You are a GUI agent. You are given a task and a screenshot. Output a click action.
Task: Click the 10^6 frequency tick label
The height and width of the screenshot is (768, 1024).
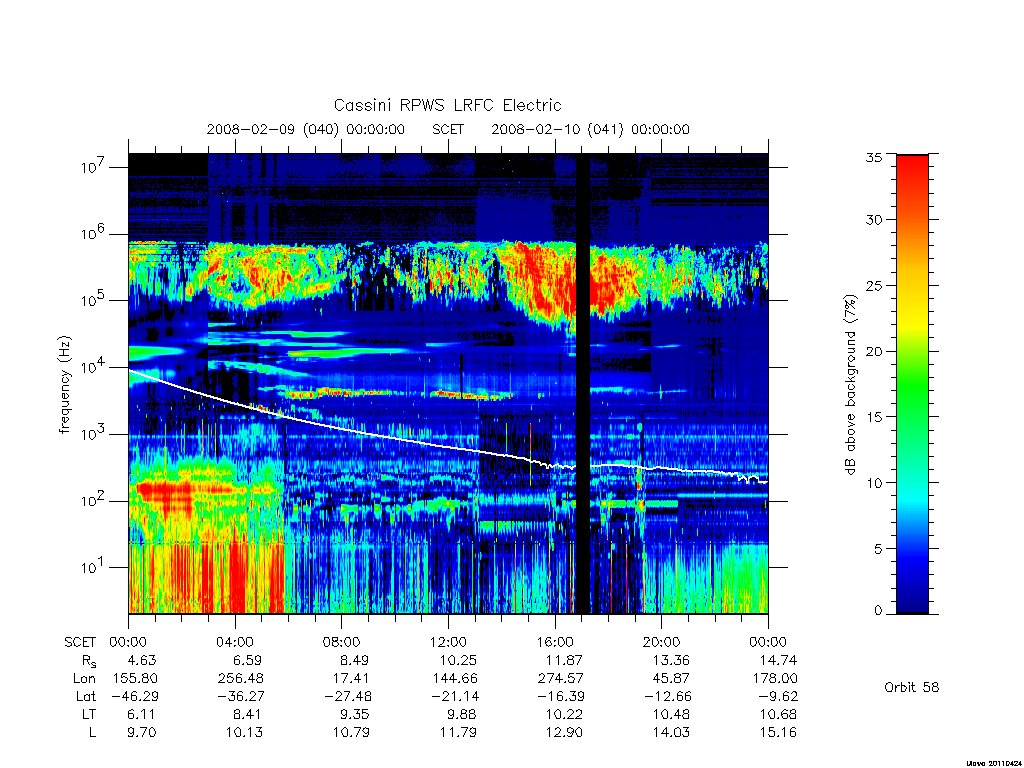click(x=93, y=234)
